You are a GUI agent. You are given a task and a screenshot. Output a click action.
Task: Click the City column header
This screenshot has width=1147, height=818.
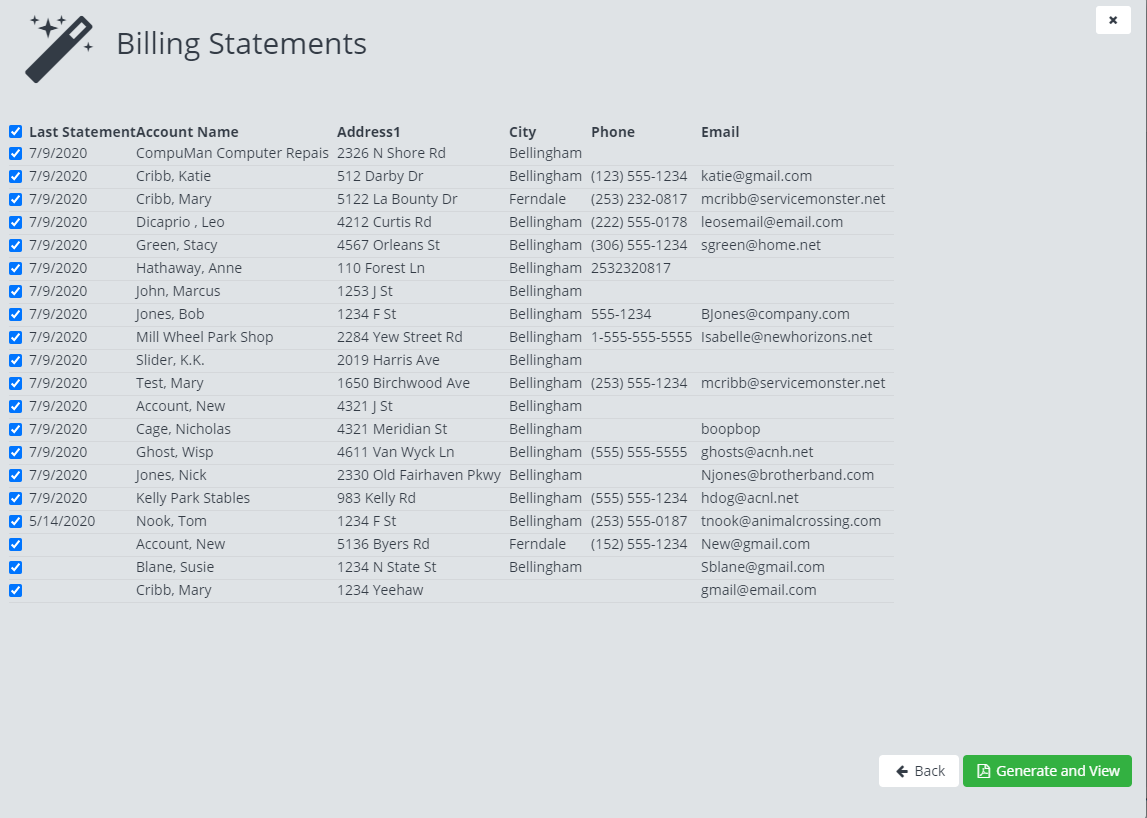(x=522, y=132)
